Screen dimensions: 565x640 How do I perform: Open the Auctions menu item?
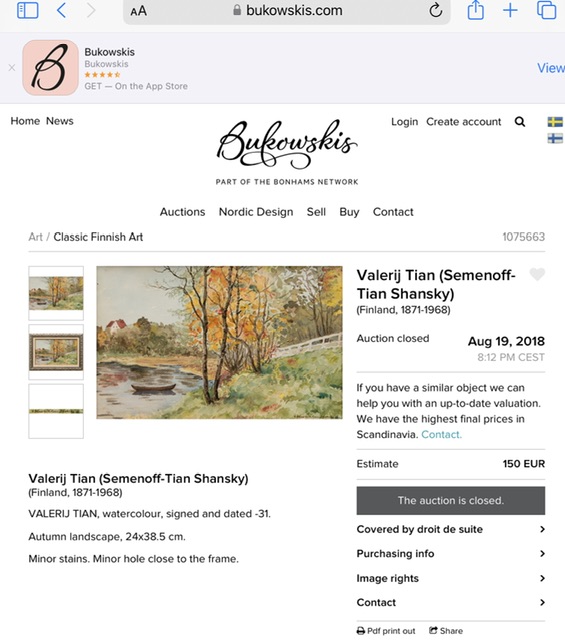(x=182, y=212)
